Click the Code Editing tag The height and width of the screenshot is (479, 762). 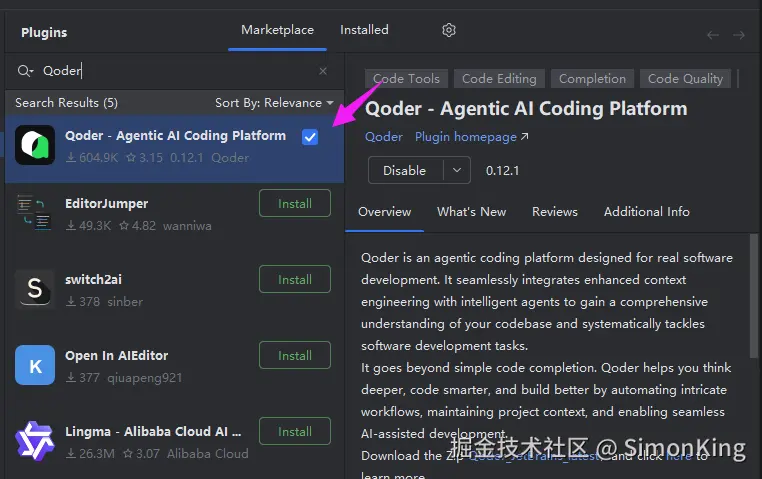click(x=499, y=79)
